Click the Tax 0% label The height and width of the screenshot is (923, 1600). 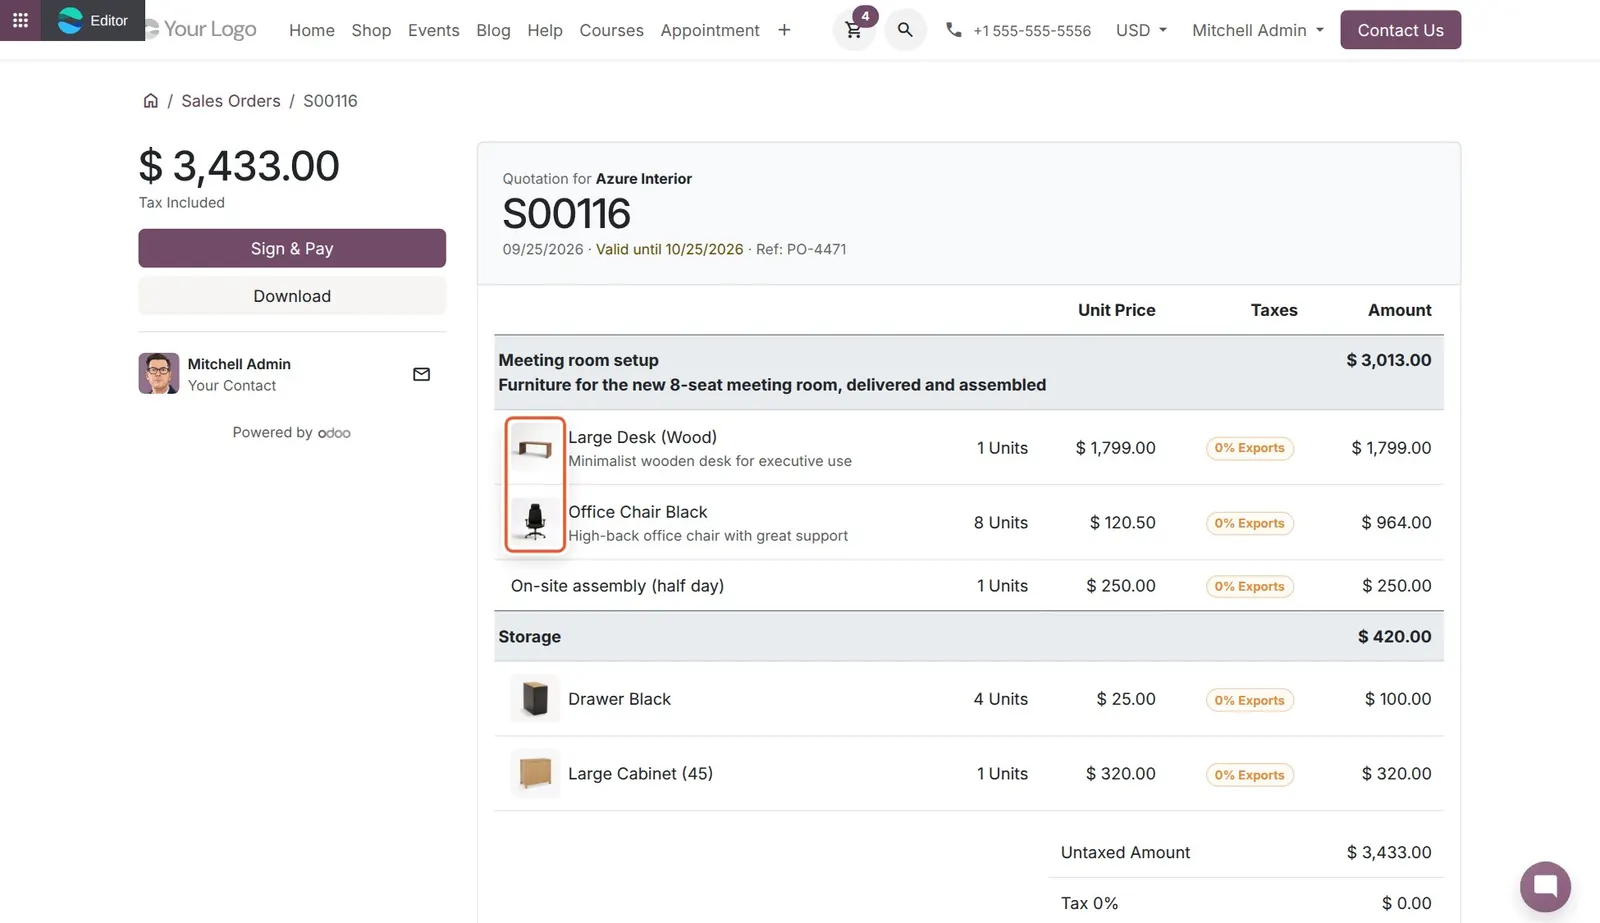click(x=1089, y=903)
